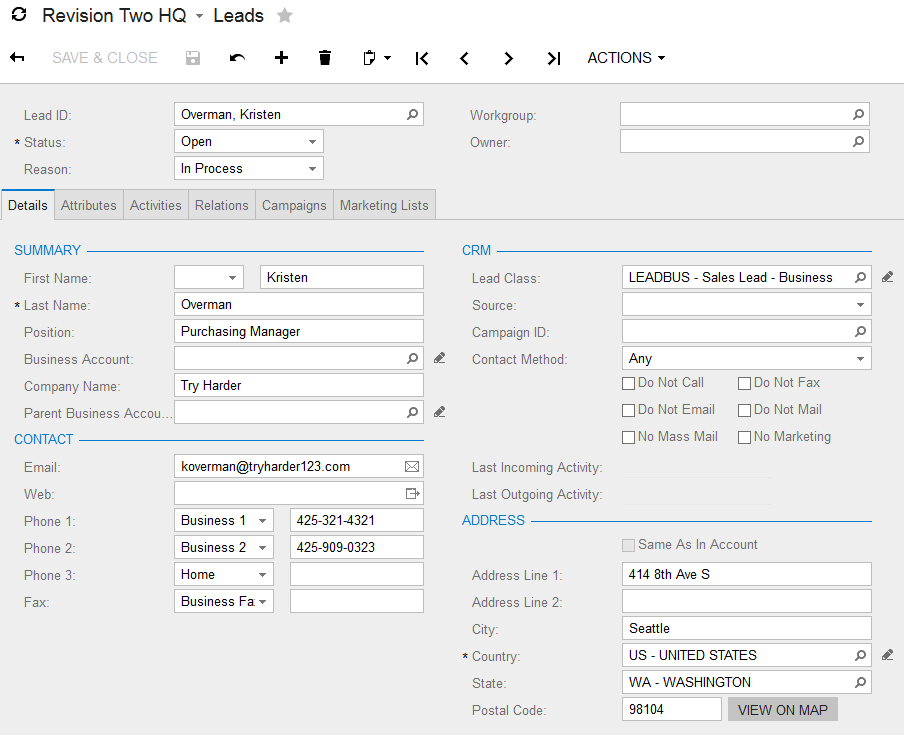The width and height of the screenshot is (904, 735).
Task: Check the Do Not Call box
Action: [628, 383]
